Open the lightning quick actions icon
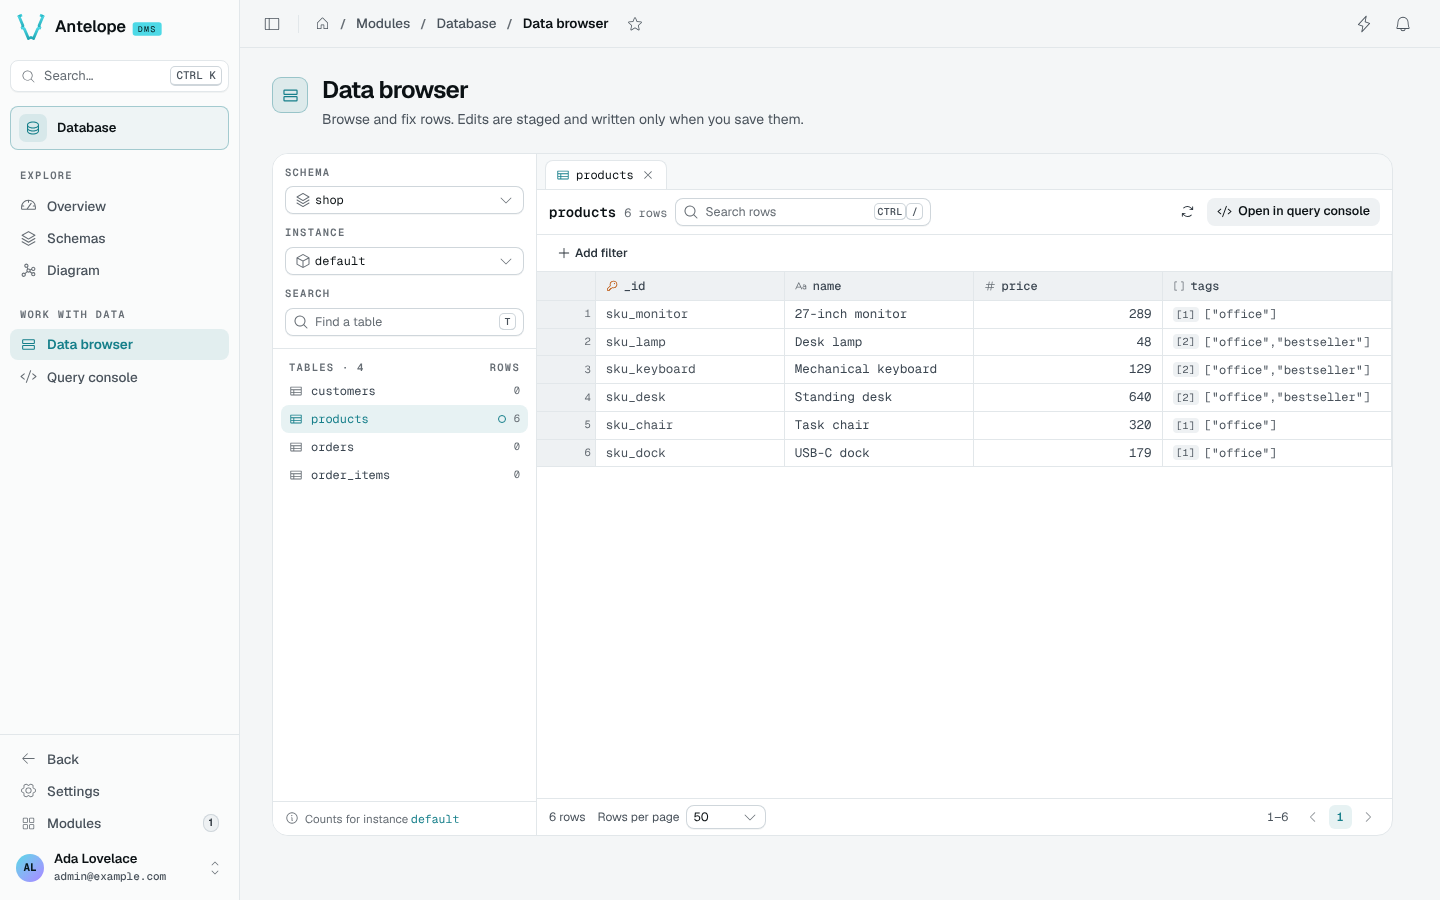Image resolution: width=1440 pixels, height=900 pixels. [x=1364, y=24]
